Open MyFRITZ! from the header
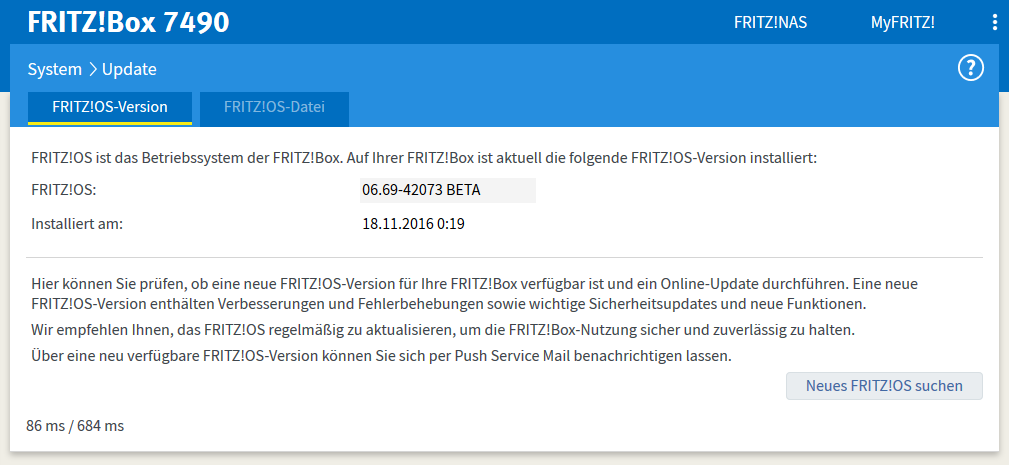This screenshot has height=465, width=1009. click(903, 23)
